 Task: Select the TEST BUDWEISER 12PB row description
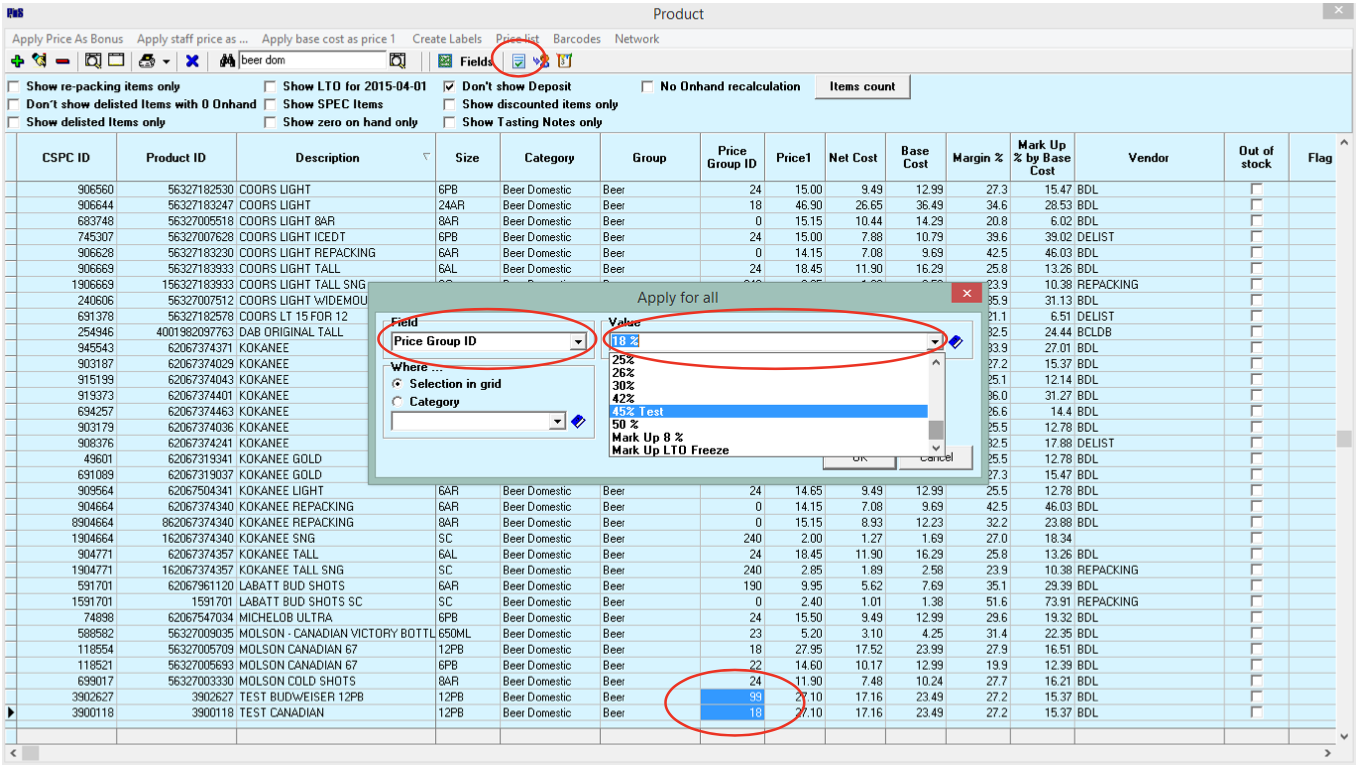tap(336, 697)
